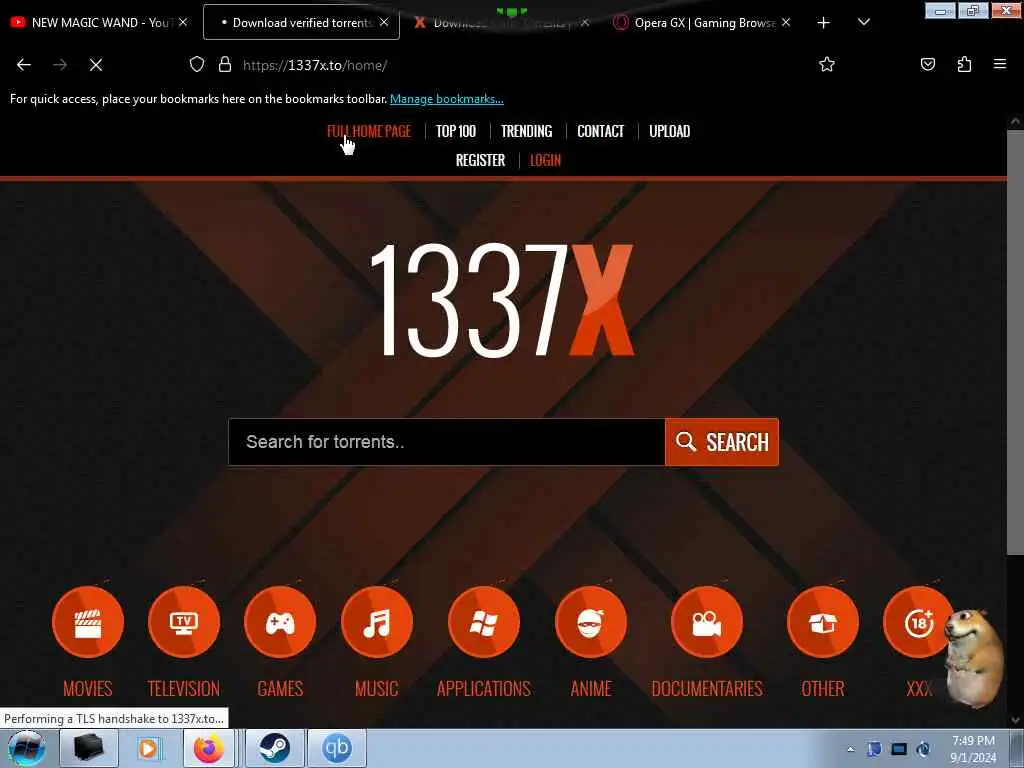Viewport: 1024px width, 768px height.
Task: Close the Opera GX tab
Action: (x=786, y=22)
